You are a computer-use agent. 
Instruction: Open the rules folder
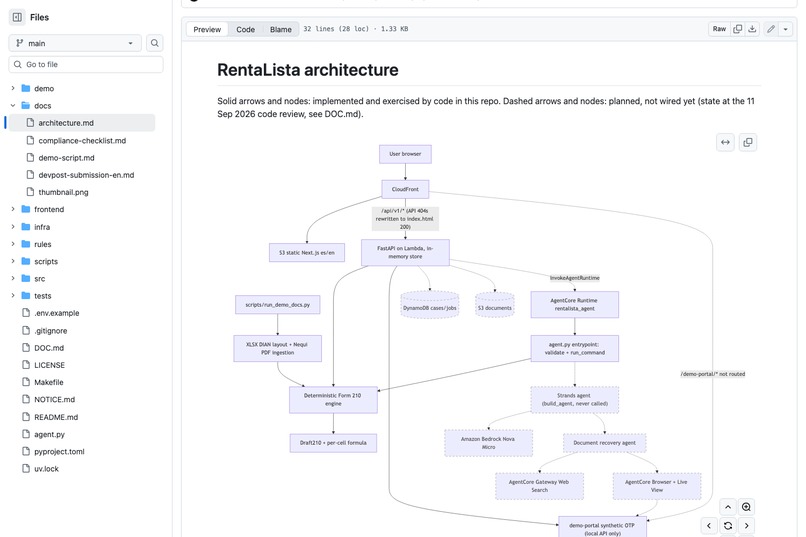click(43, 244)
